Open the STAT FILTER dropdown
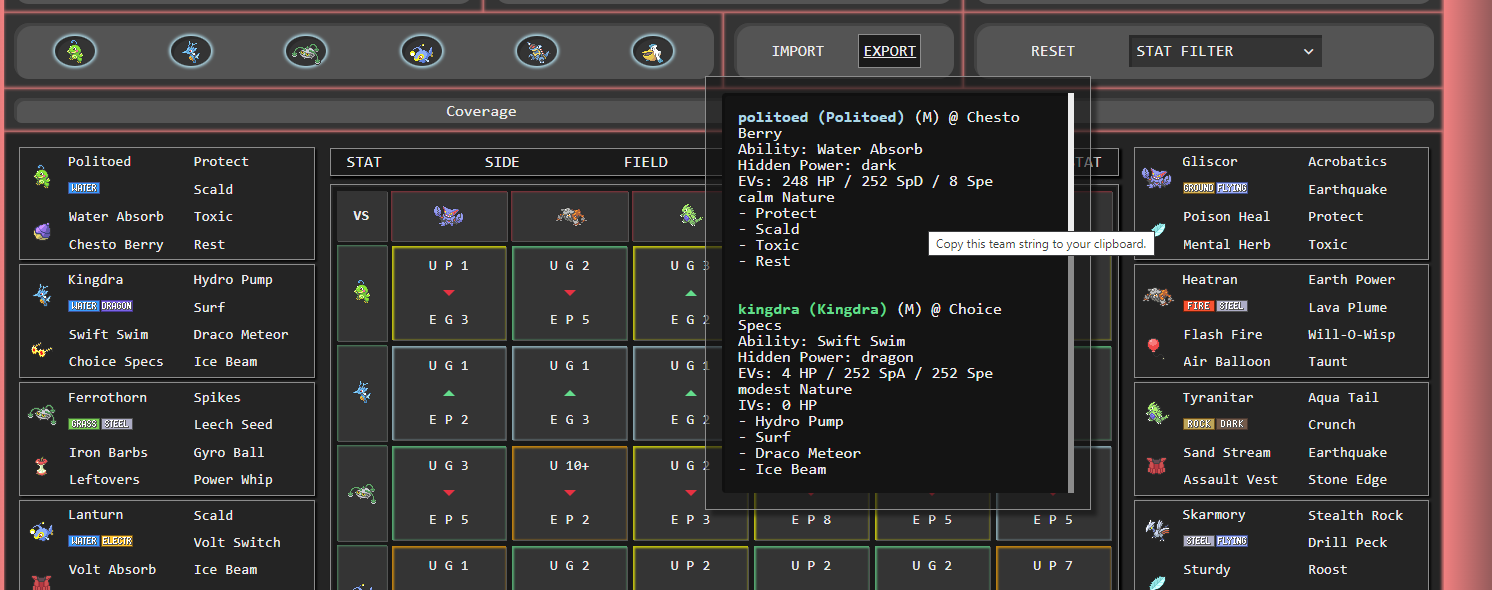 coord(1225,51)
